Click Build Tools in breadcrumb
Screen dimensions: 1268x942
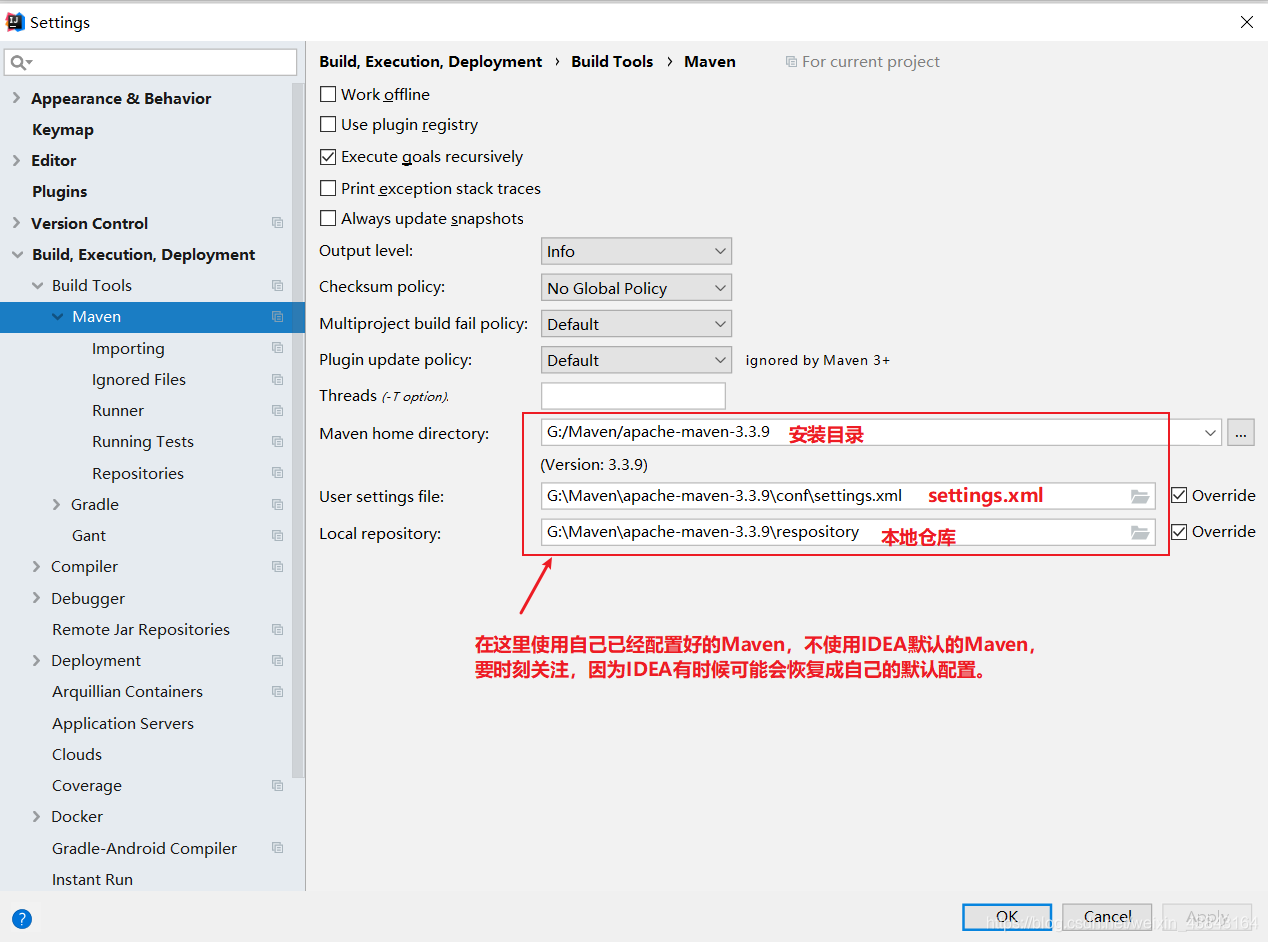click(x=612, y=61)
